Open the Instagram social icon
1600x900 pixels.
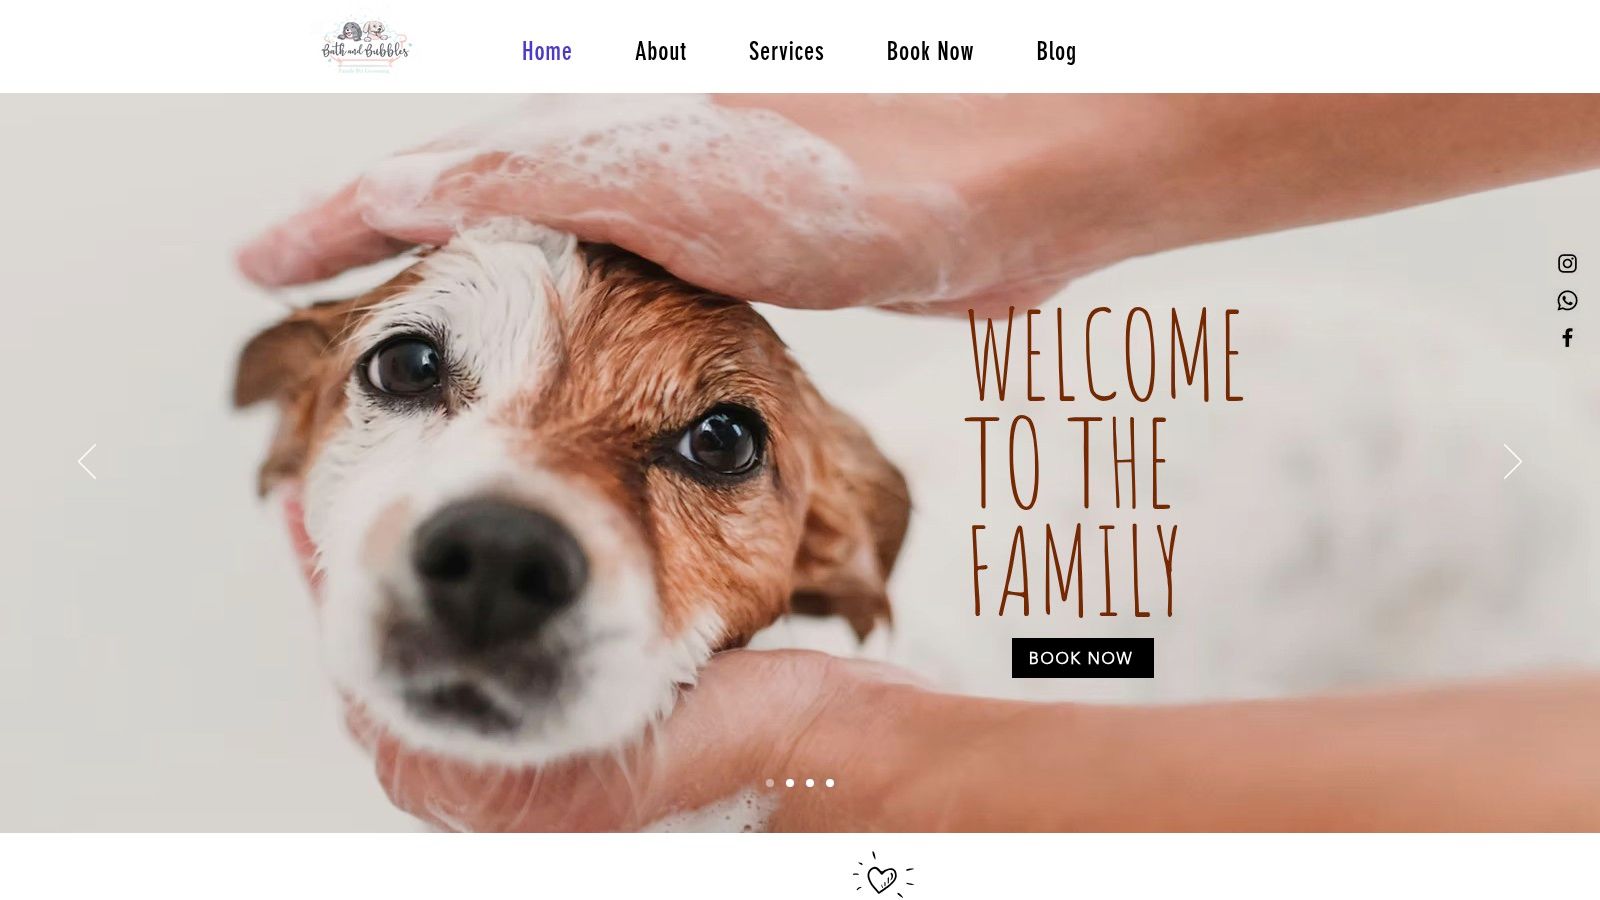(x=1567, y=264)
